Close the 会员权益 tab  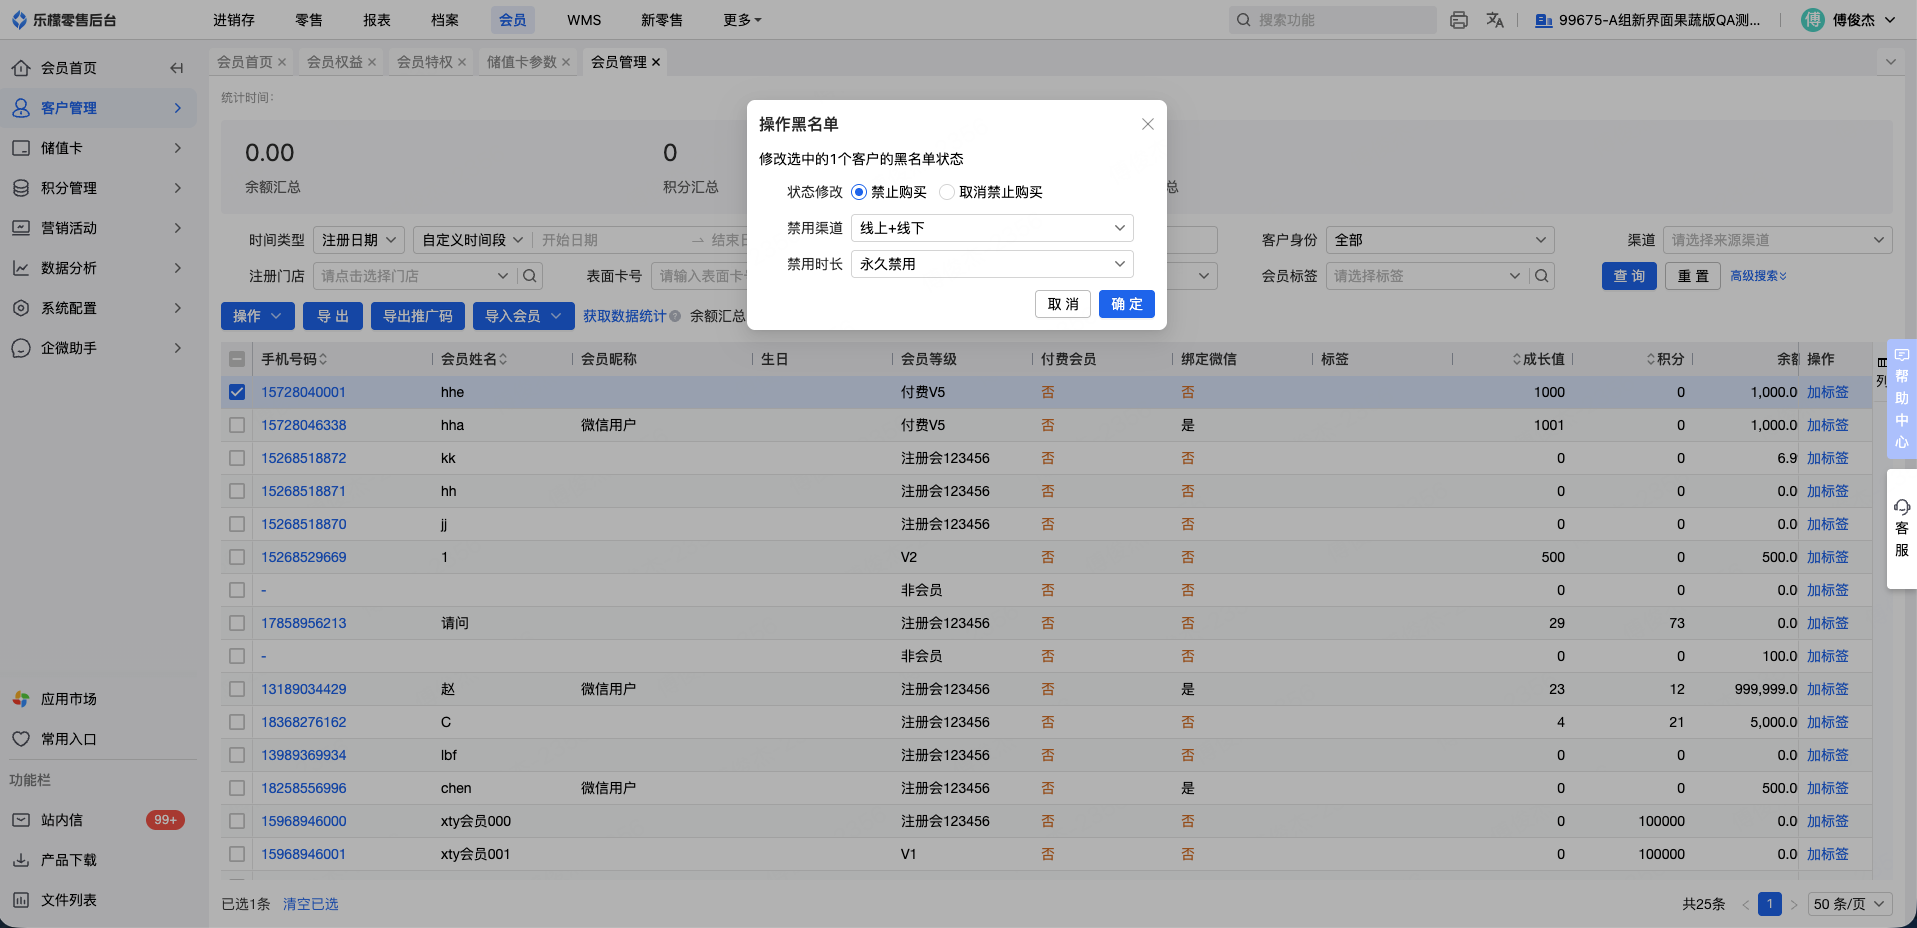(372, 62)
